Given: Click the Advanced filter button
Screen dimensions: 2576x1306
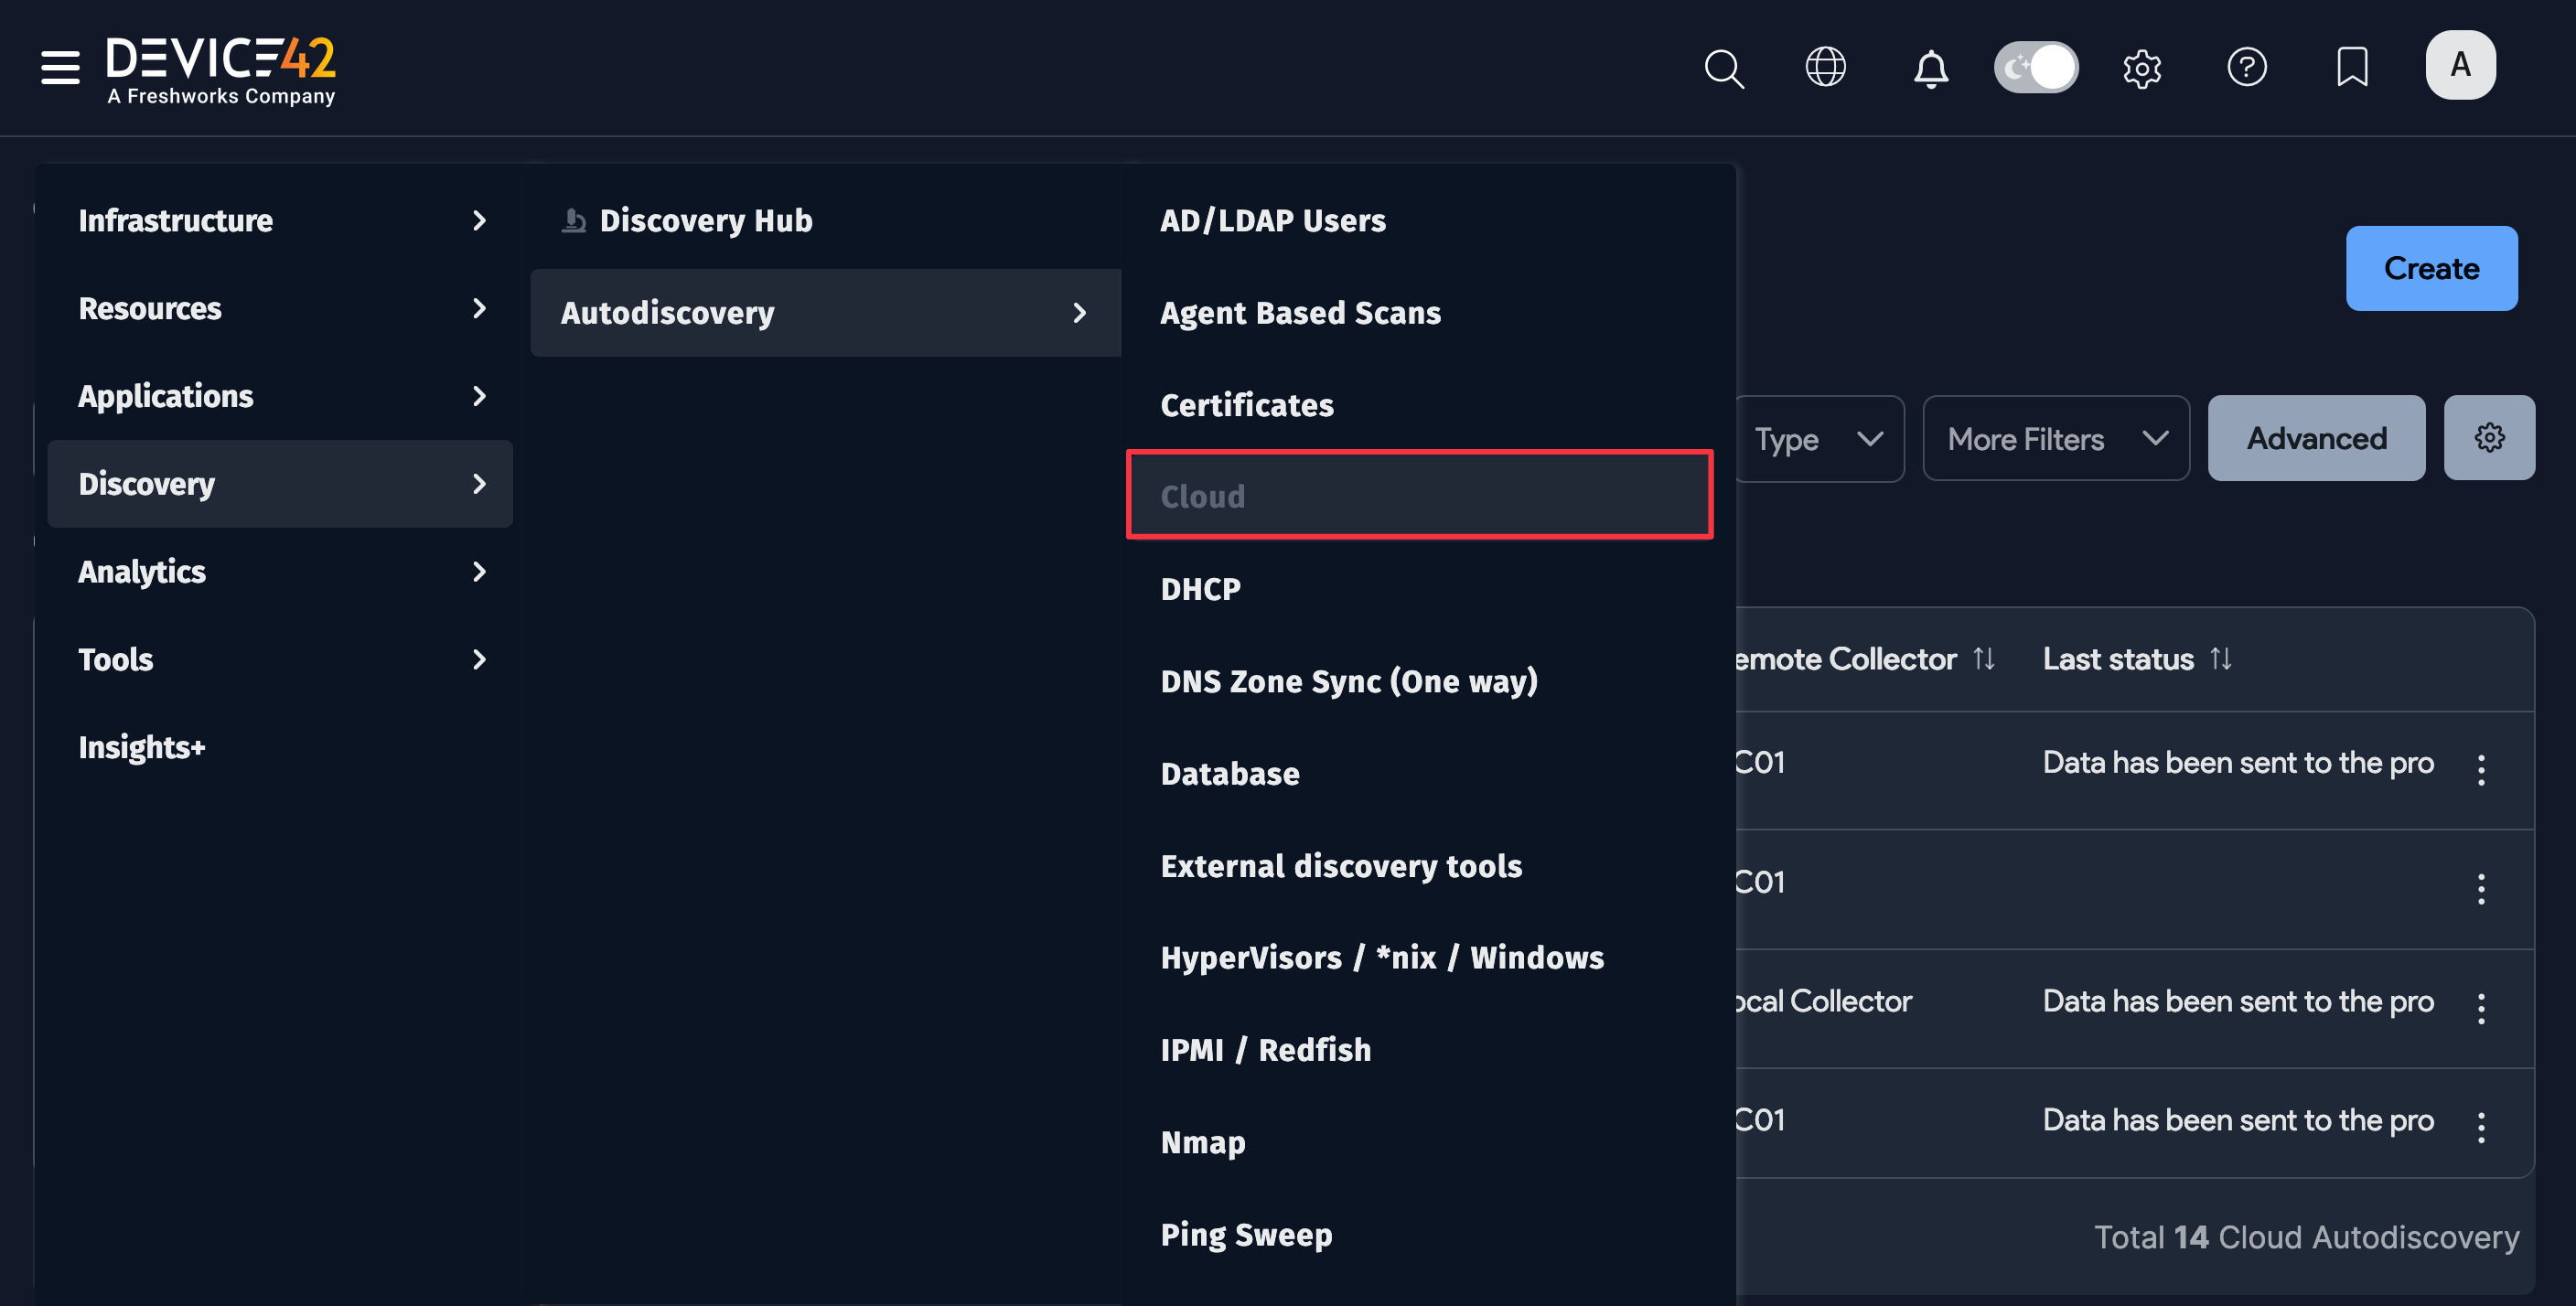Looking at the screenshot, I should coord(2316,437).
